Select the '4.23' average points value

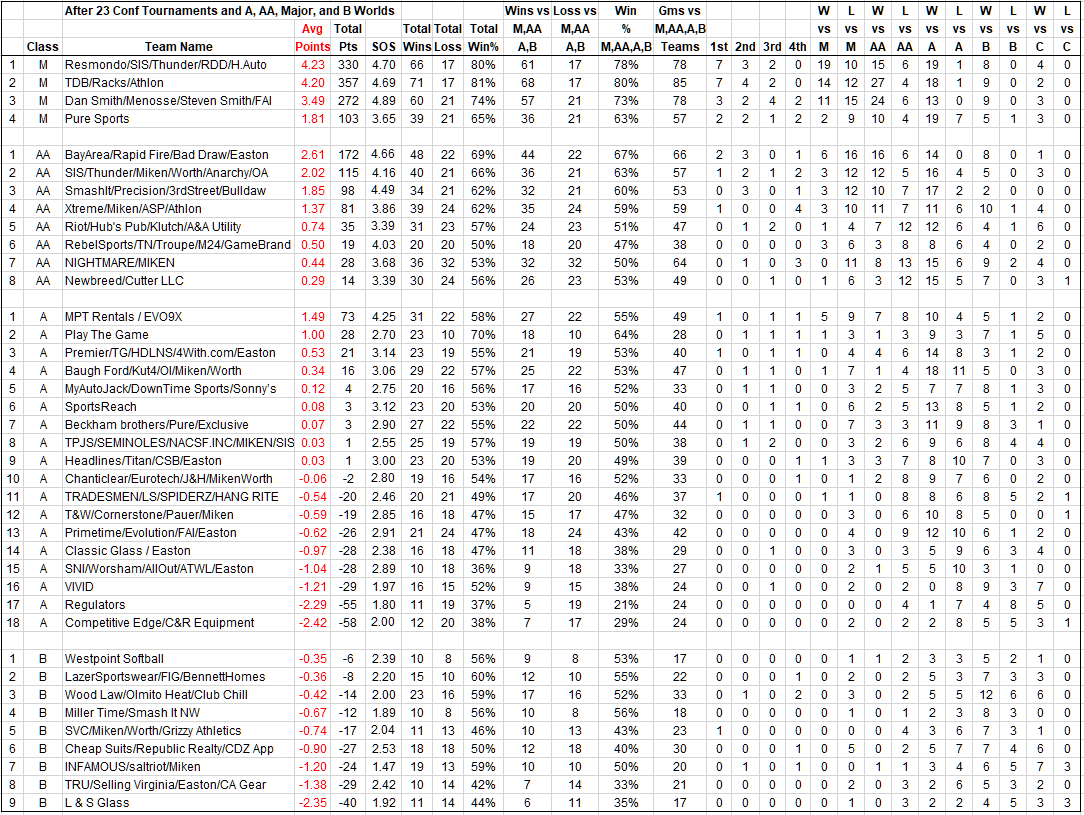(x=312, y=65)
